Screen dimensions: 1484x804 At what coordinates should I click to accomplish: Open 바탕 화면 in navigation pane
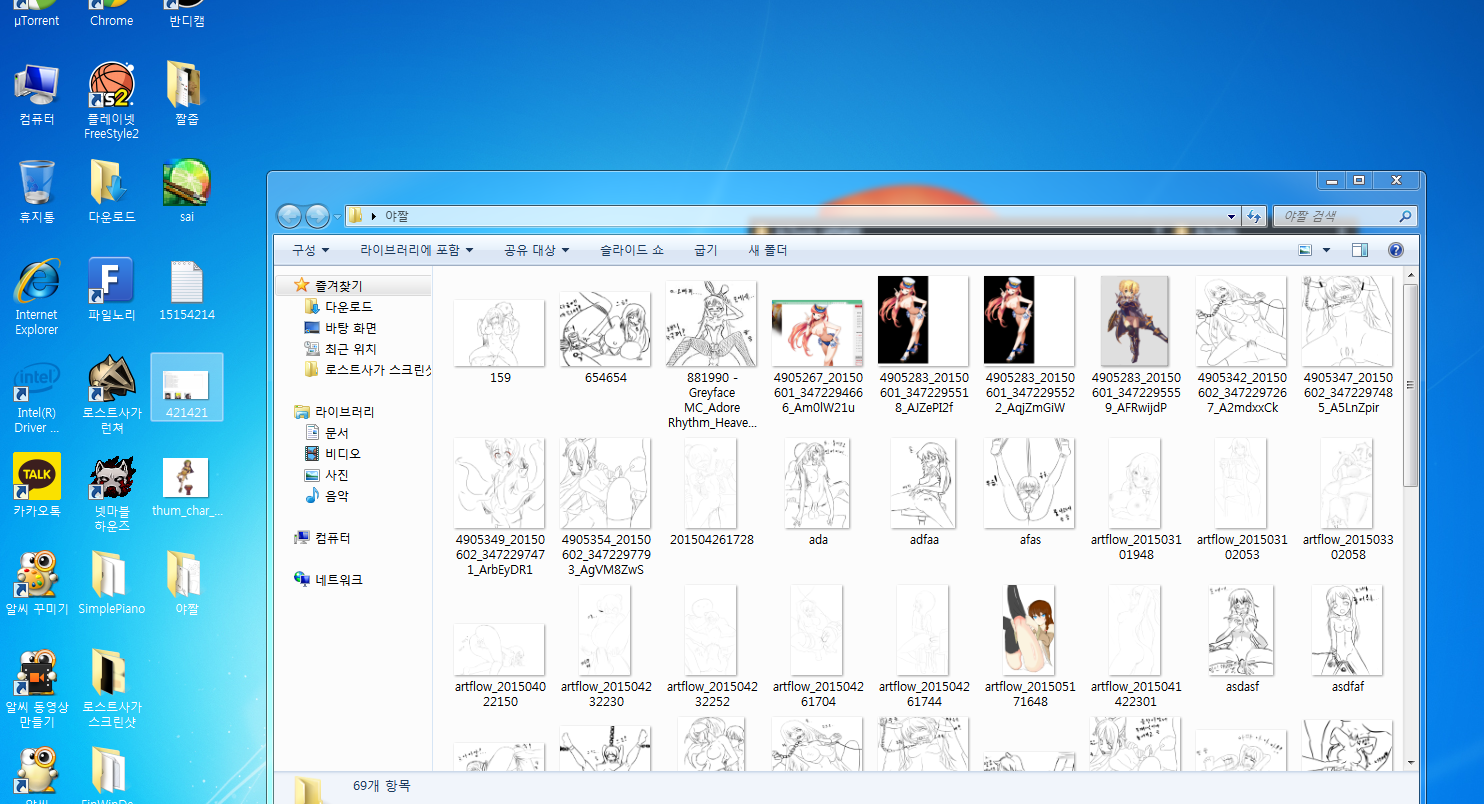tap(351, 327)
